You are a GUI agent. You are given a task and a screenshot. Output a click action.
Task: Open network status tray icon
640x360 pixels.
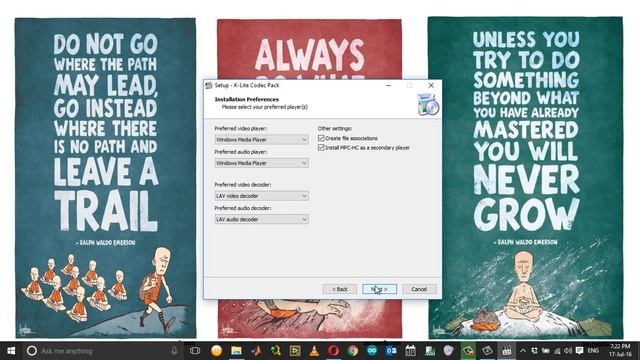pos(557,351)
